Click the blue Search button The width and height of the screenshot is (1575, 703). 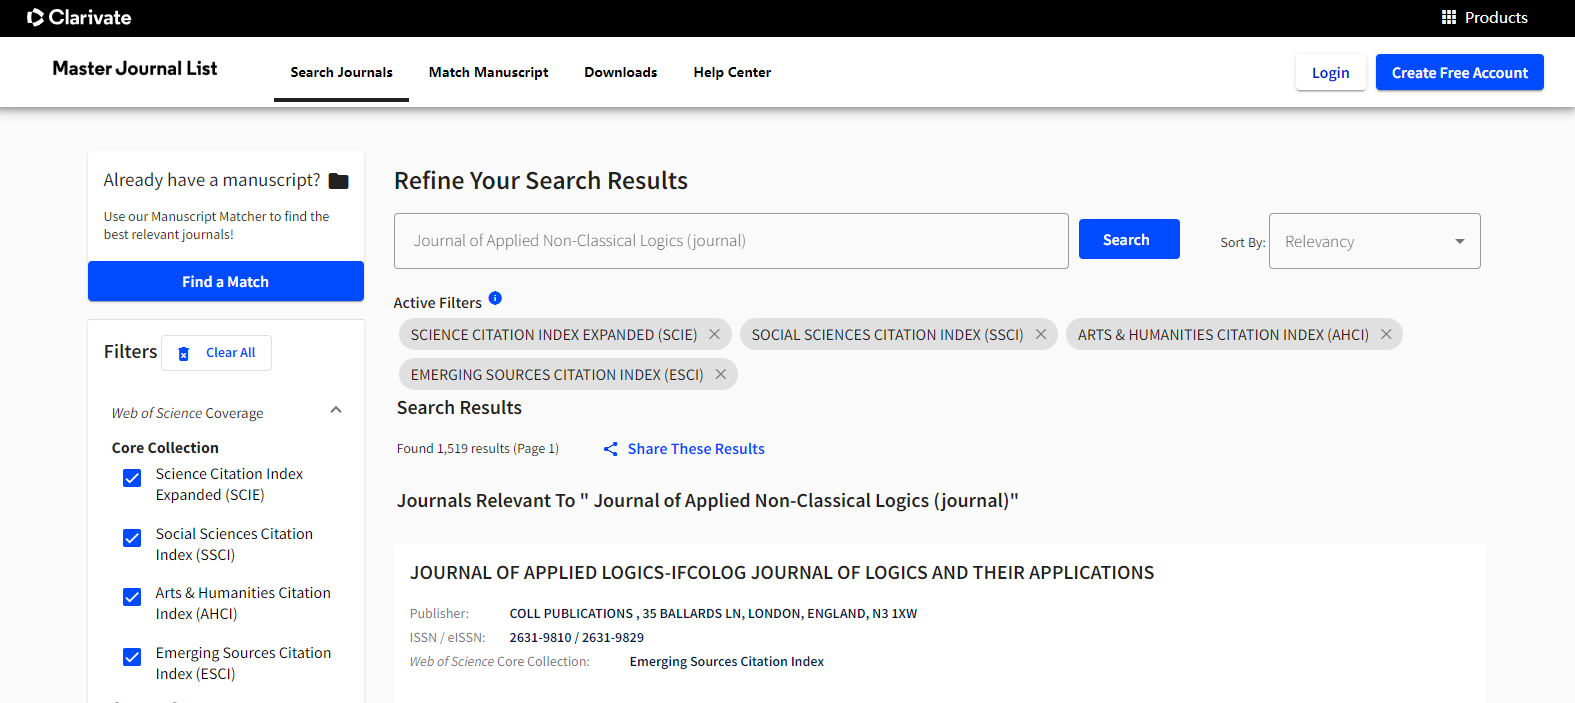pos(1129,239)
